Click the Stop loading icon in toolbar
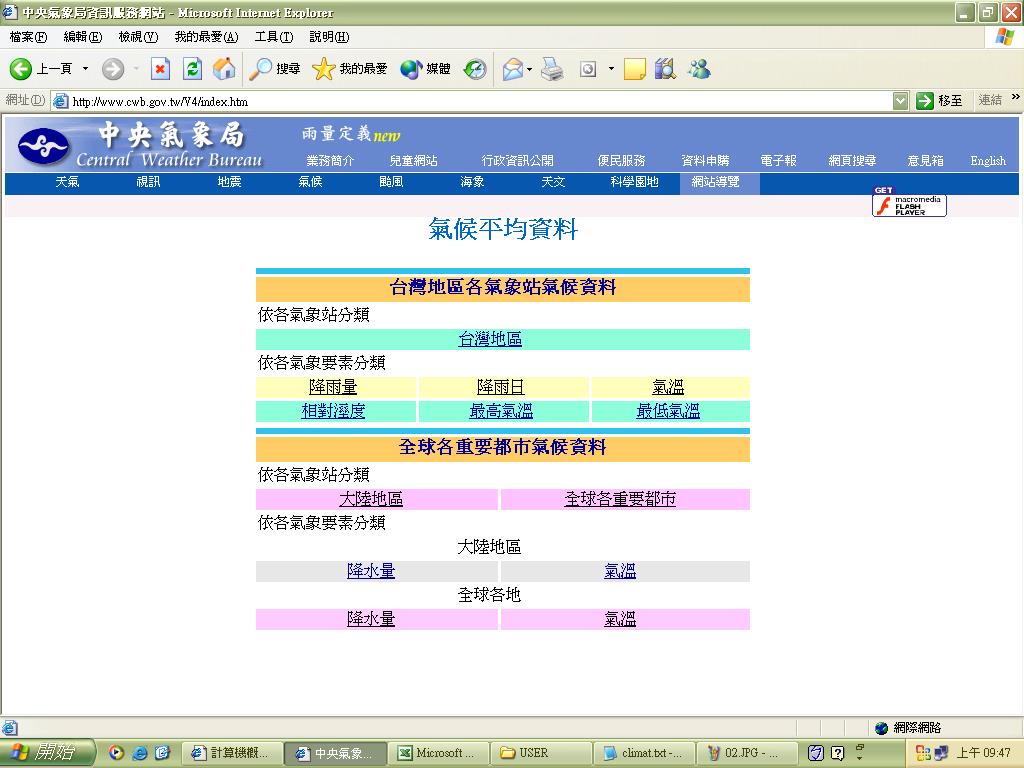The width and height of the screenshot is (1024, 768). [160, 69]
